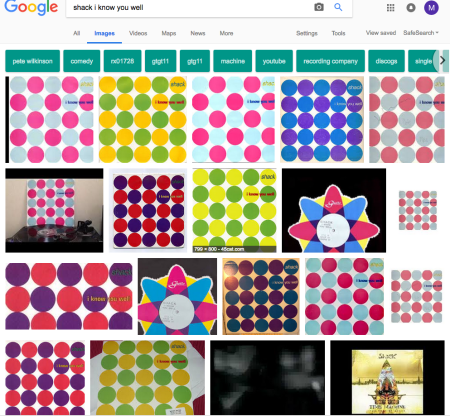Open tilted yellow green cover, bottom row
The height and width of the screenshot is (416, 450).
tap(147, 377)
